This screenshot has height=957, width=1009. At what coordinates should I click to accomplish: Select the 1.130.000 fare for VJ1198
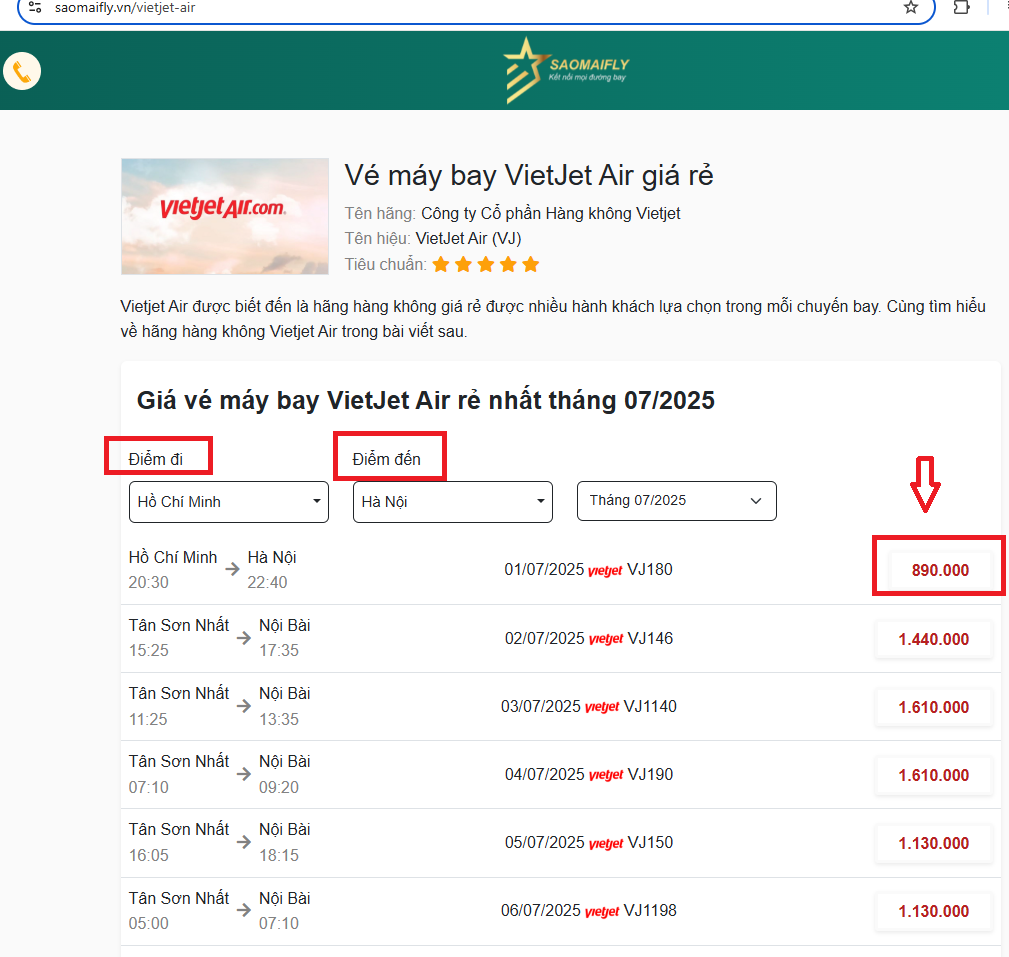[x=934, y=911]
